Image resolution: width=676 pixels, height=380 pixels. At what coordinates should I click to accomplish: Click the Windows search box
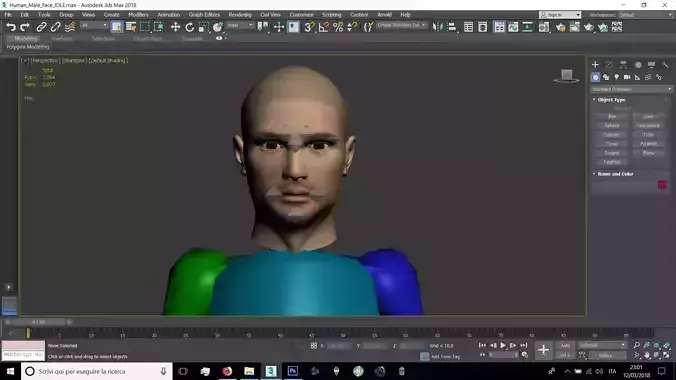point(97,371)
